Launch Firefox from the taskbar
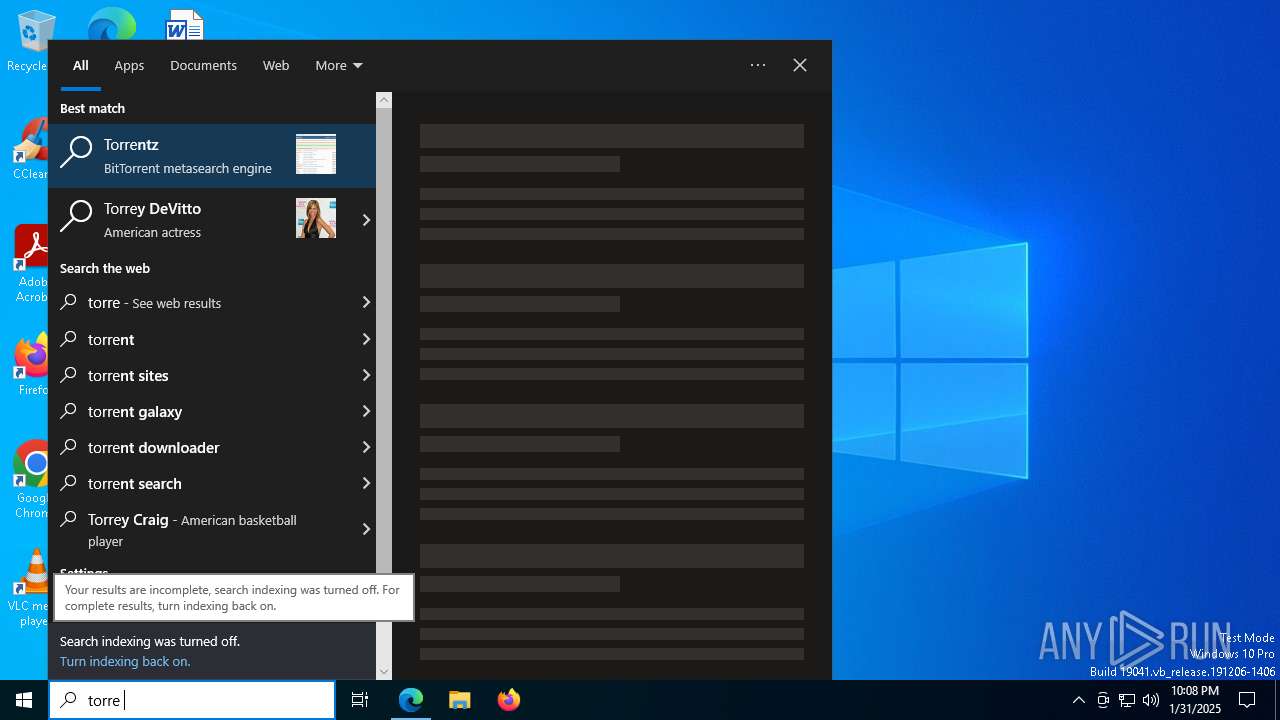The image size is (1280, 720). 509,700
